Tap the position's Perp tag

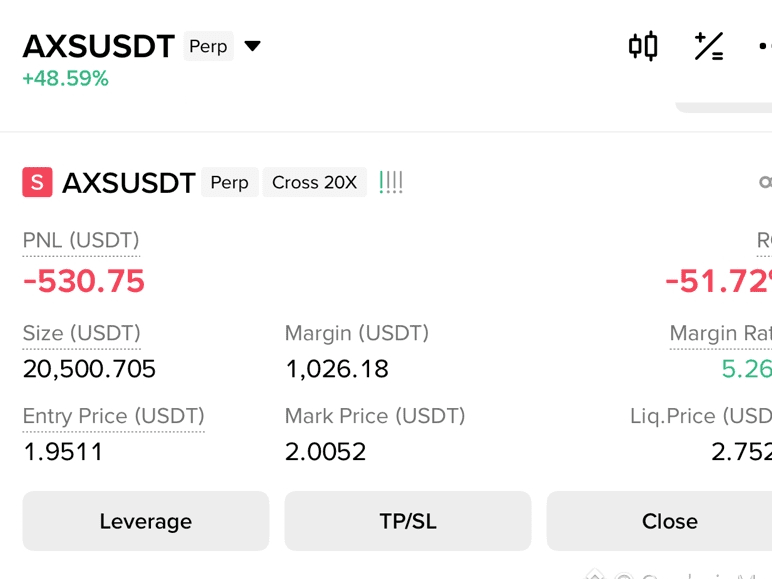point(229,182)
